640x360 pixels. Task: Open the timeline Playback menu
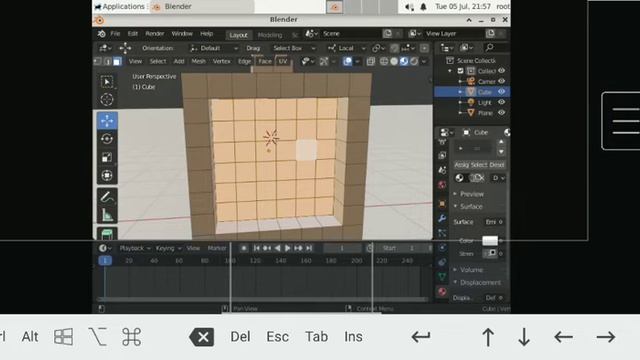135,248
